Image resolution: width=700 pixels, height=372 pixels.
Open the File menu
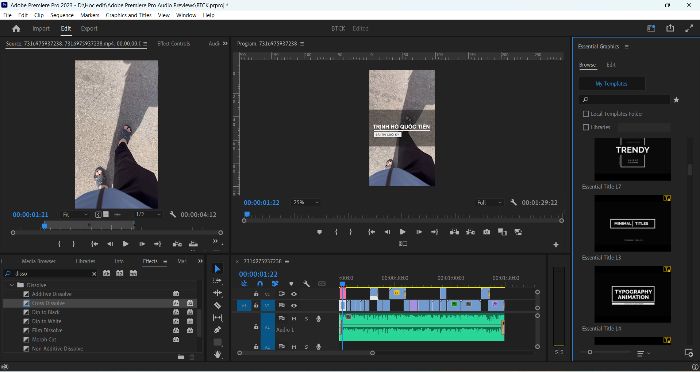tap(8, 15)
